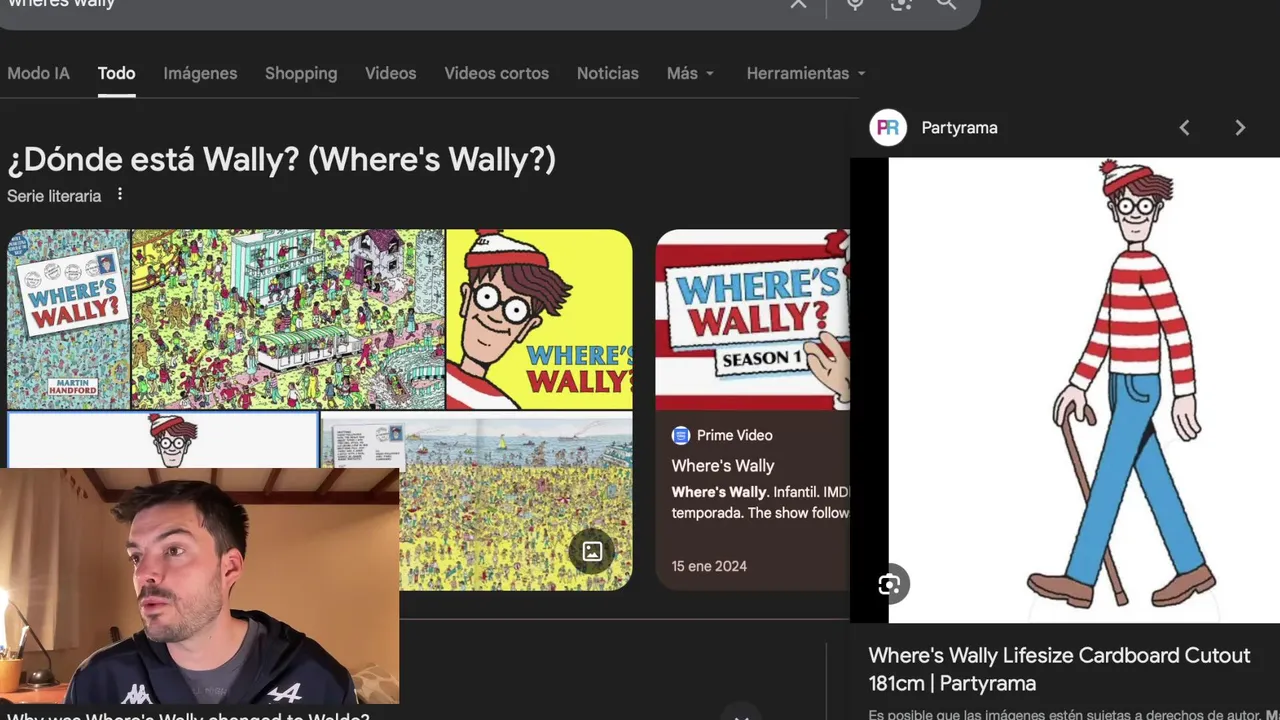Viewport: 1280px width, 720px height.
Task: Clear the search box with the X icon
Action: [798, 4]
